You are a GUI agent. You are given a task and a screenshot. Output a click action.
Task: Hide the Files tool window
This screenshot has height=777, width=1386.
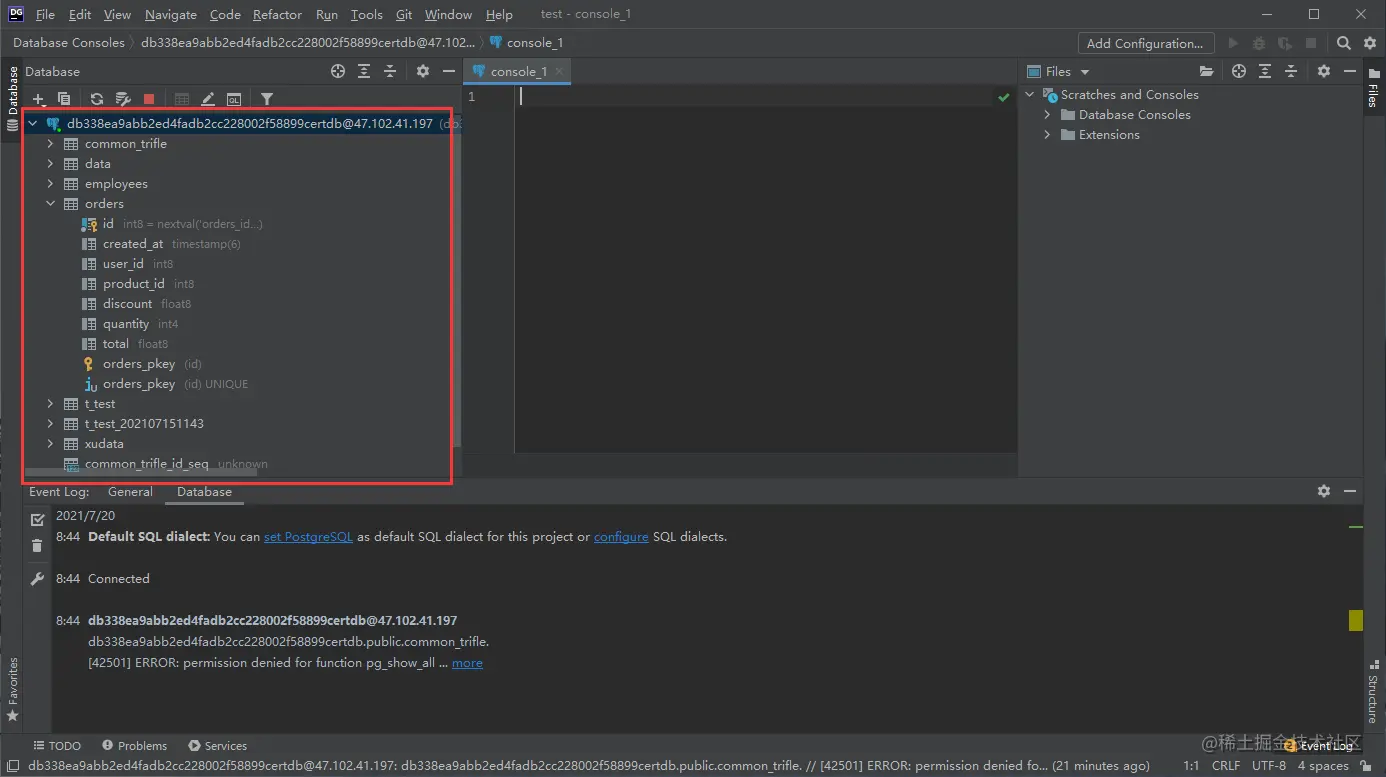[1350, 71]
